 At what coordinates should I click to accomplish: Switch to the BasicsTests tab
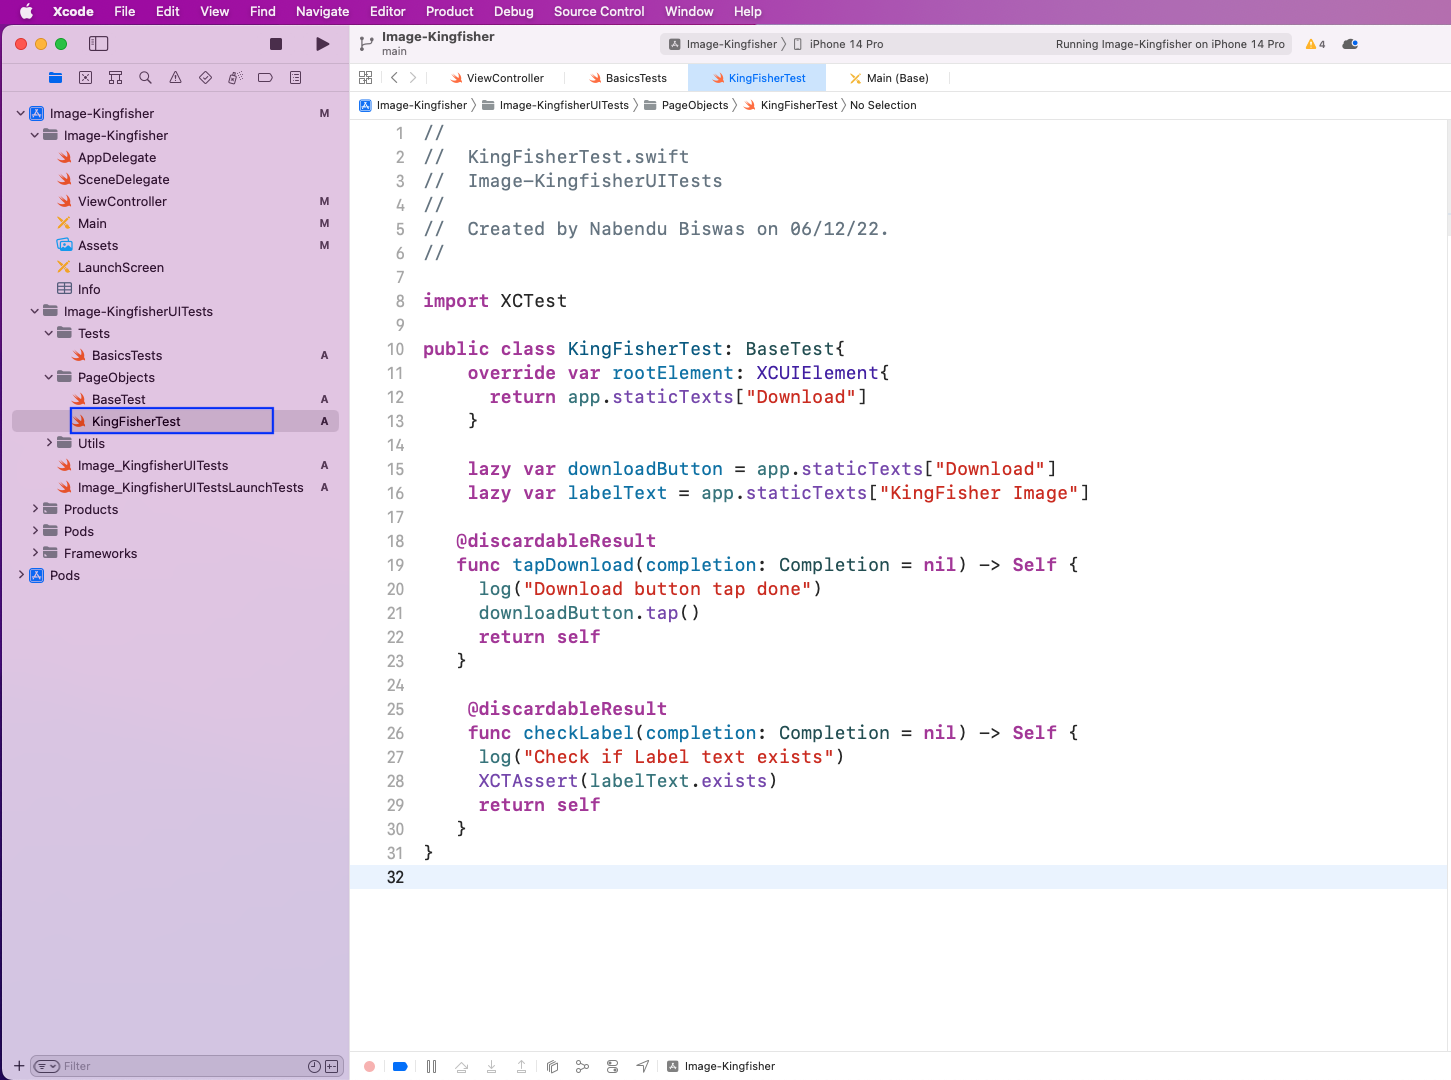[628, 78]
